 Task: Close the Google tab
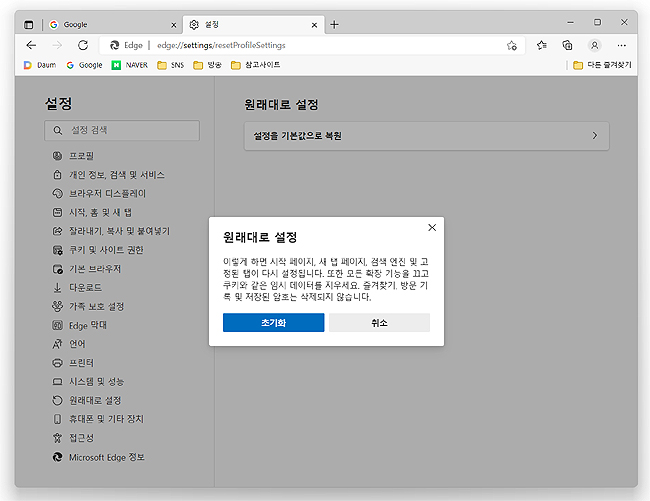coord(174,25)
